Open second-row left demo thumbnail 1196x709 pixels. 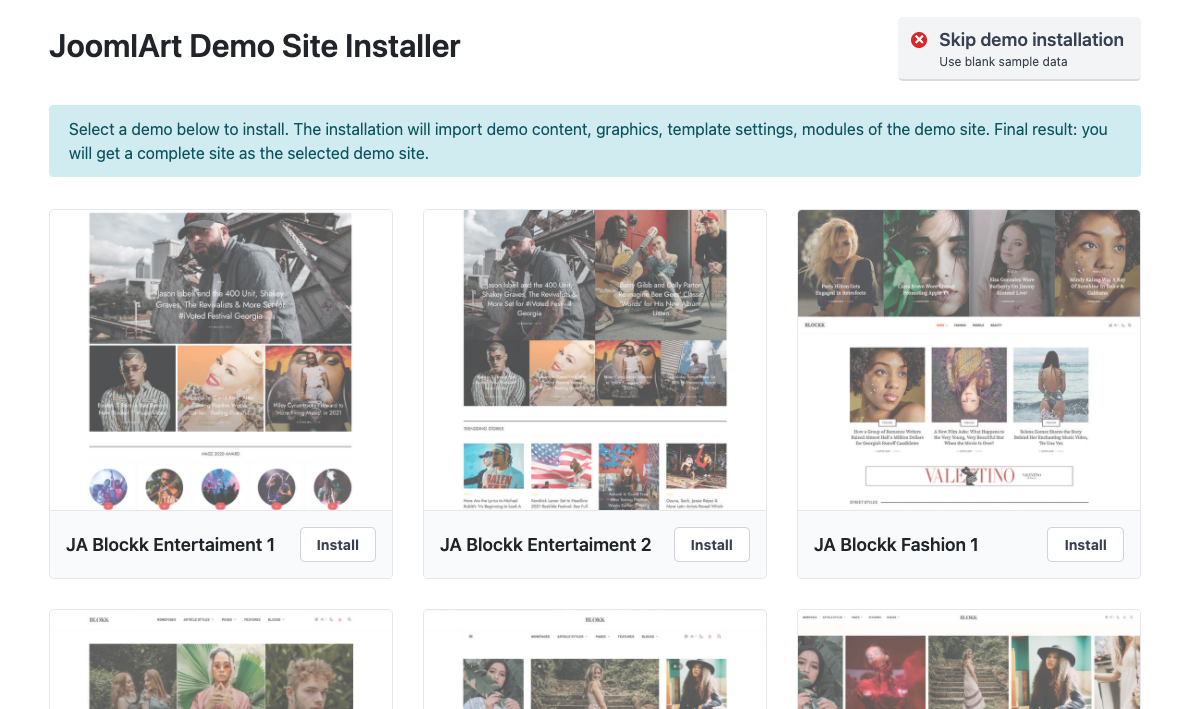pos(221,659)
